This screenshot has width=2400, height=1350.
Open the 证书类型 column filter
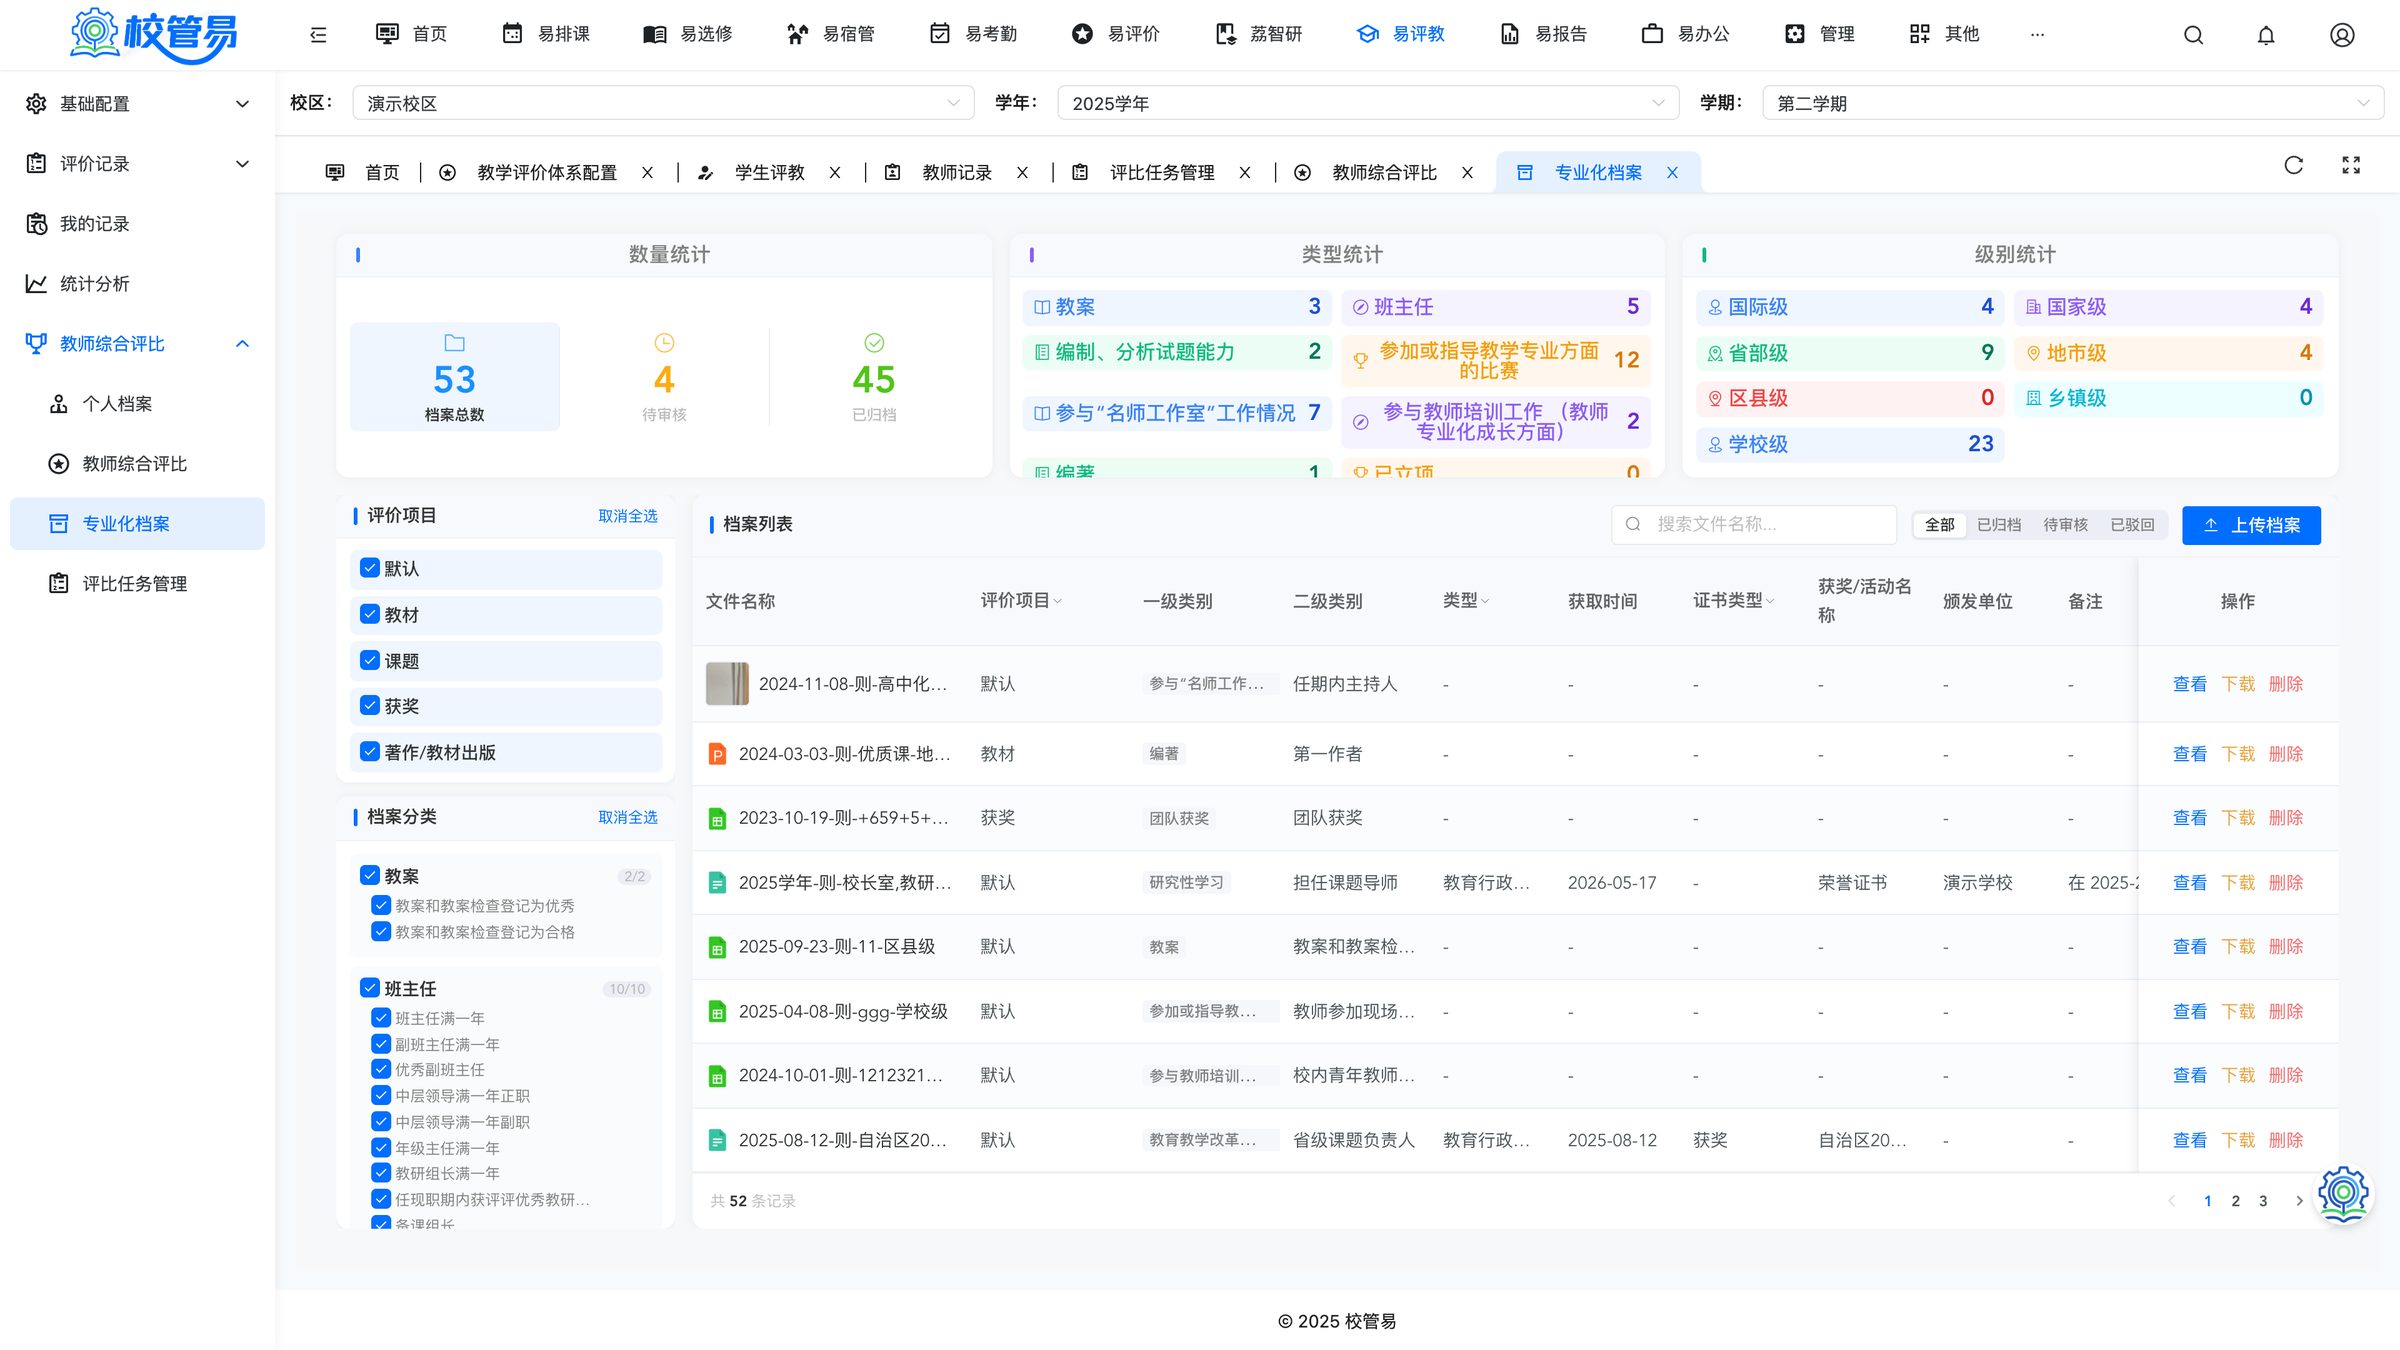click(1770, 601)
